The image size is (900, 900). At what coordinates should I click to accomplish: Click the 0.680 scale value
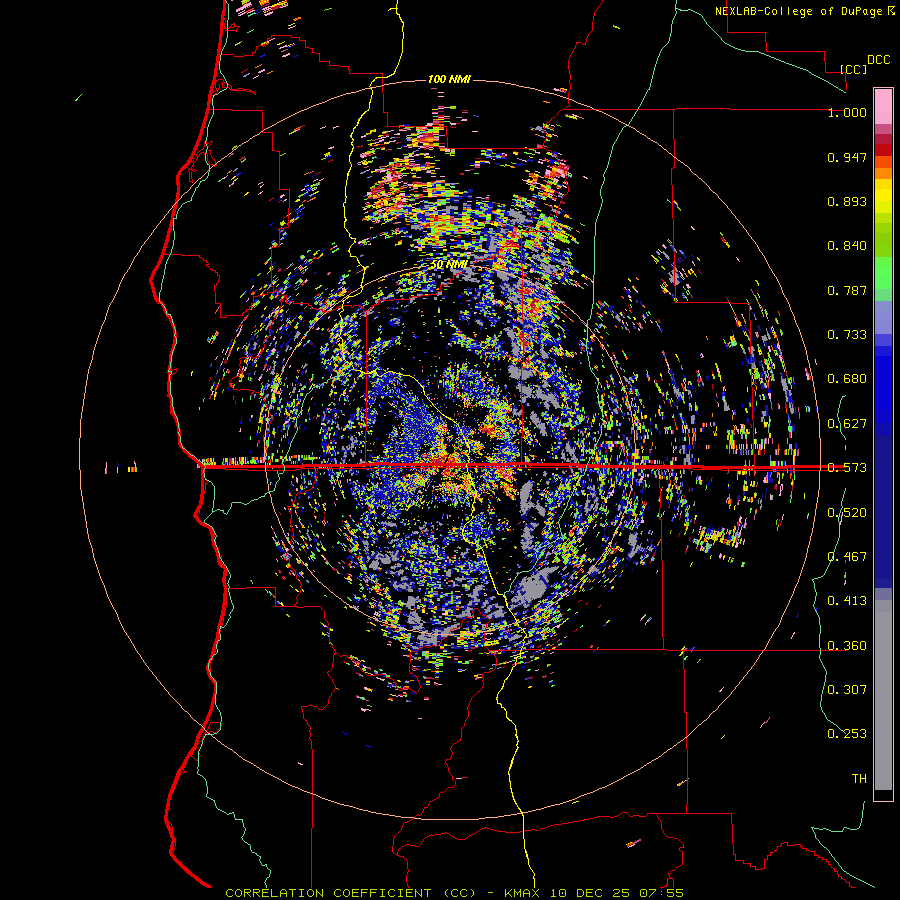(847, 379)
